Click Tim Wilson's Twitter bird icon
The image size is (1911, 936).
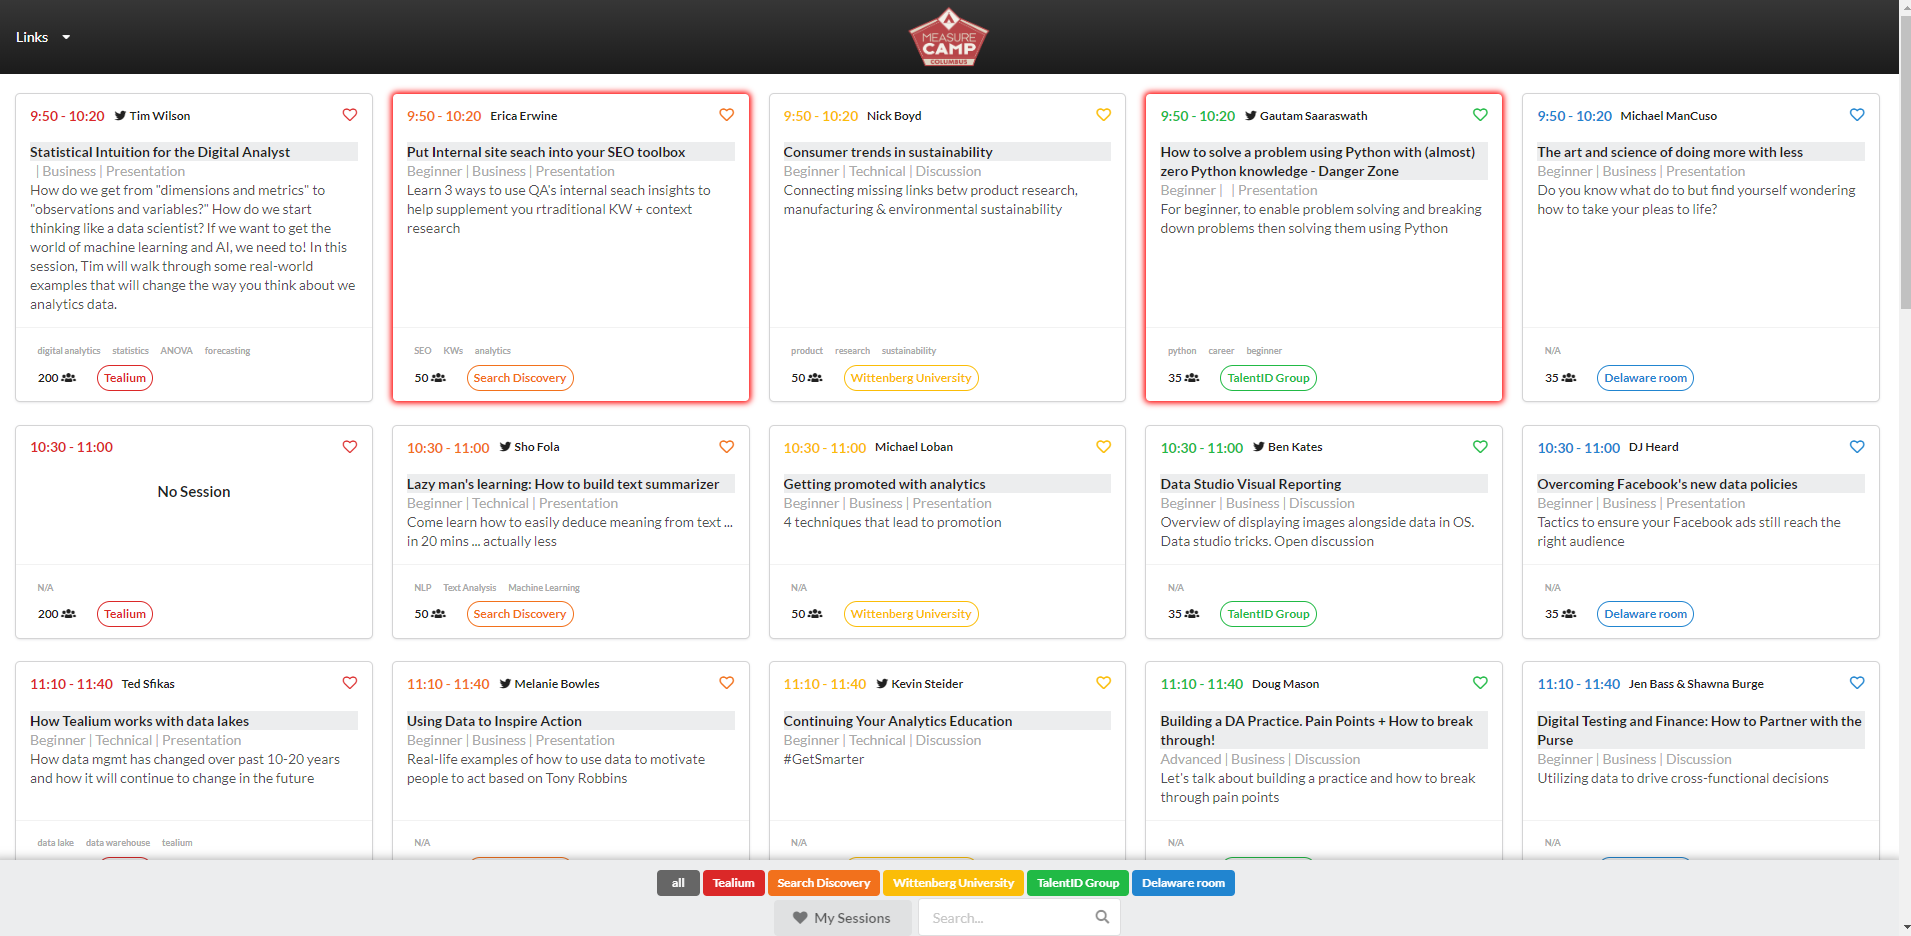point(120,116)
